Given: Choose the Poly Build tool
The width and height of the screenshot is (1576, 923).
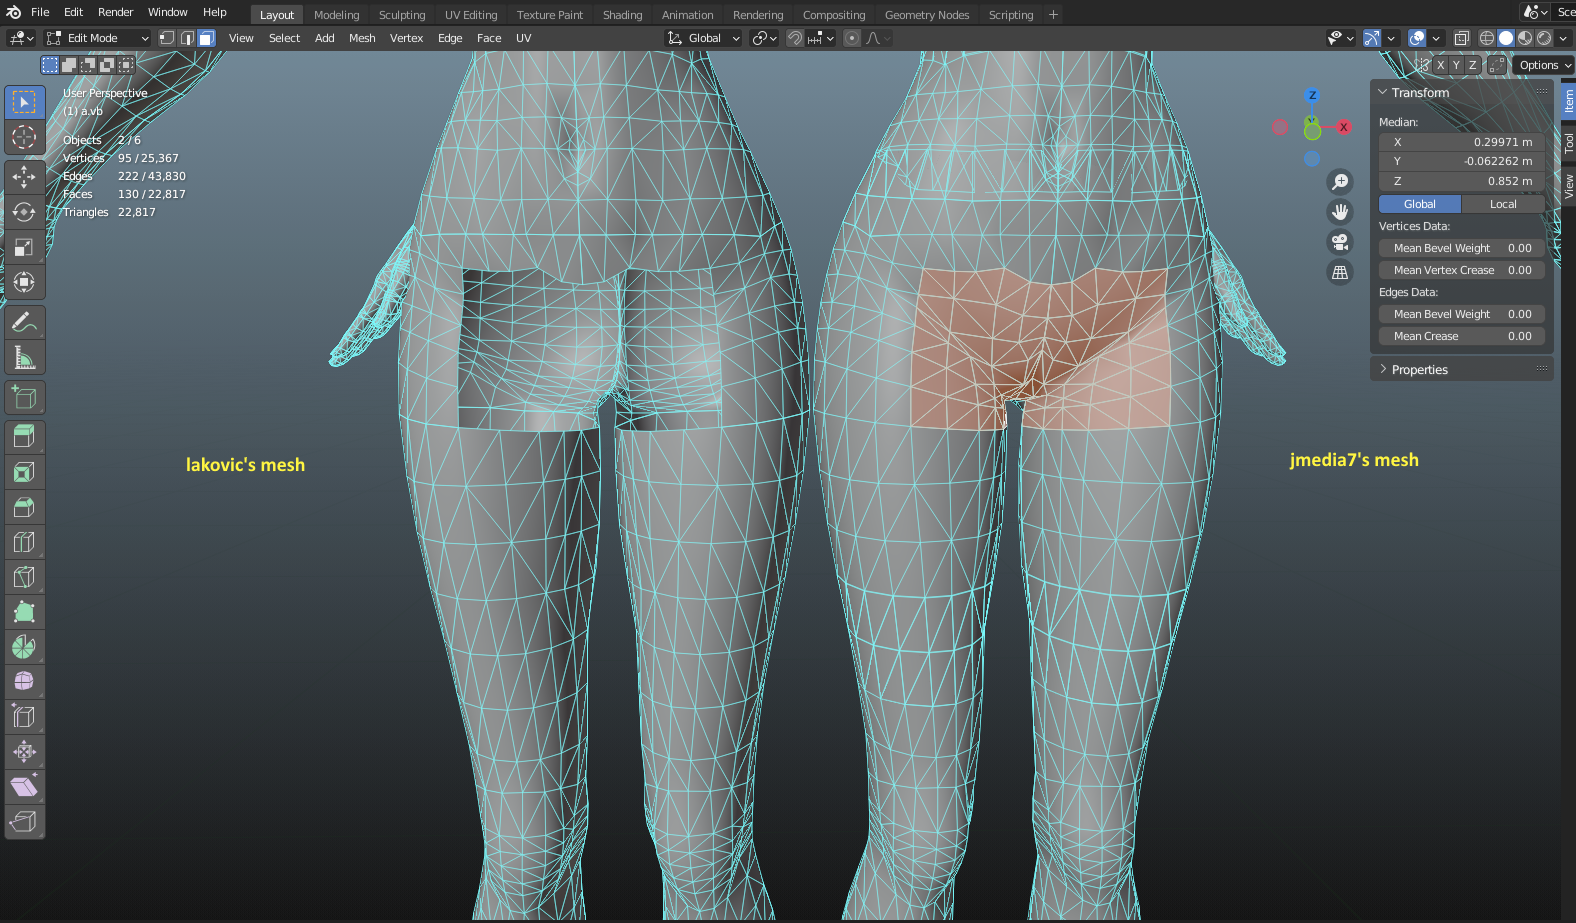Looking at the screenshot, I should click(x=24, y=612).
